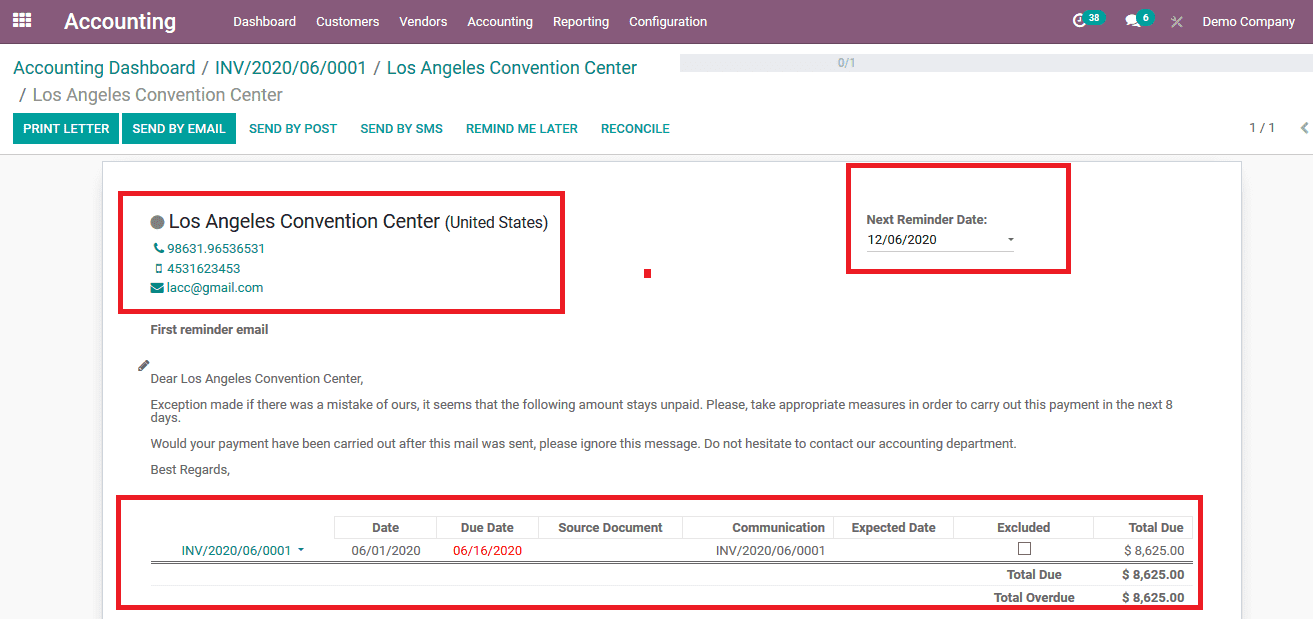Click the Source Document column header
The width and height of the screenshot is (1313, 619).
pyautogui.click(x=610, y=527)
